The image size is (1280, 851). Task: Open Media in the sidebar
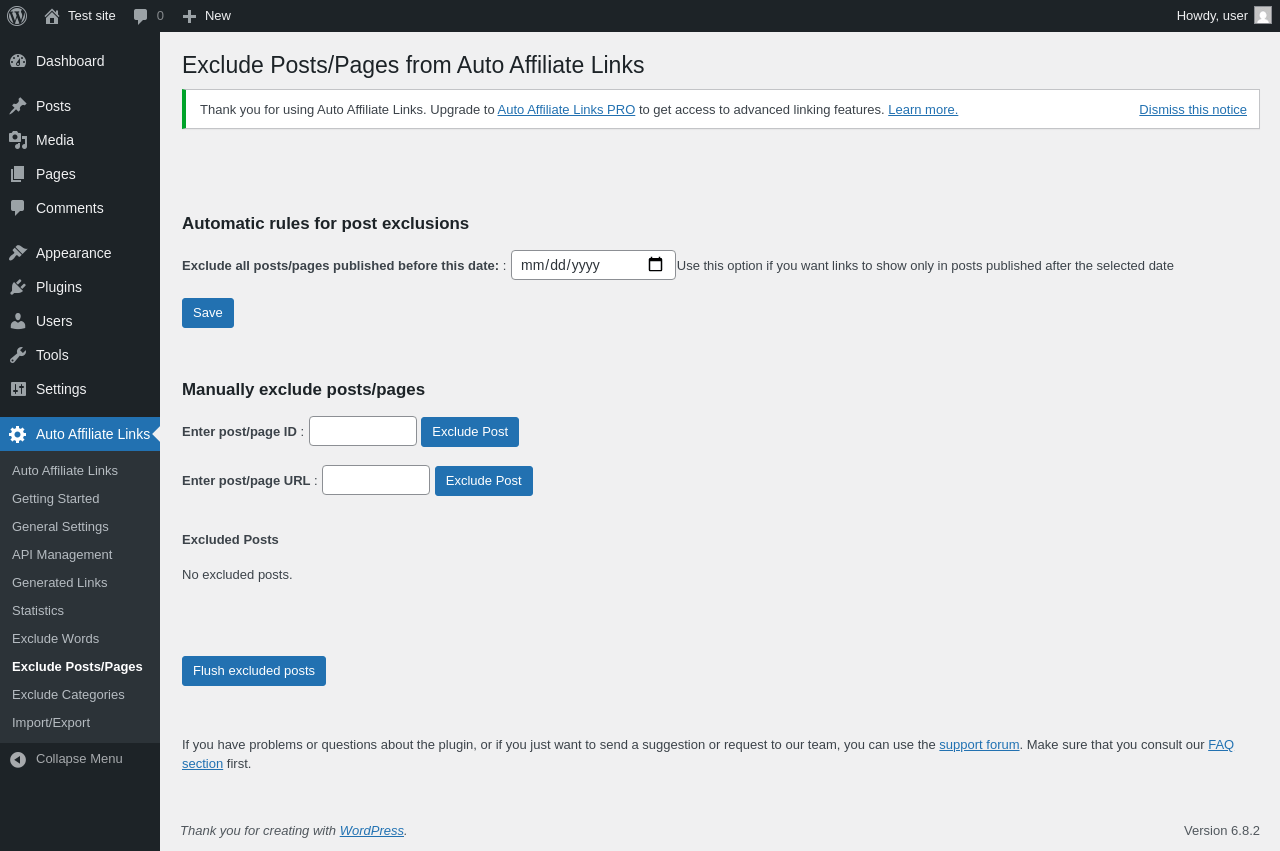pyautogui.click(x=80, y=140)
